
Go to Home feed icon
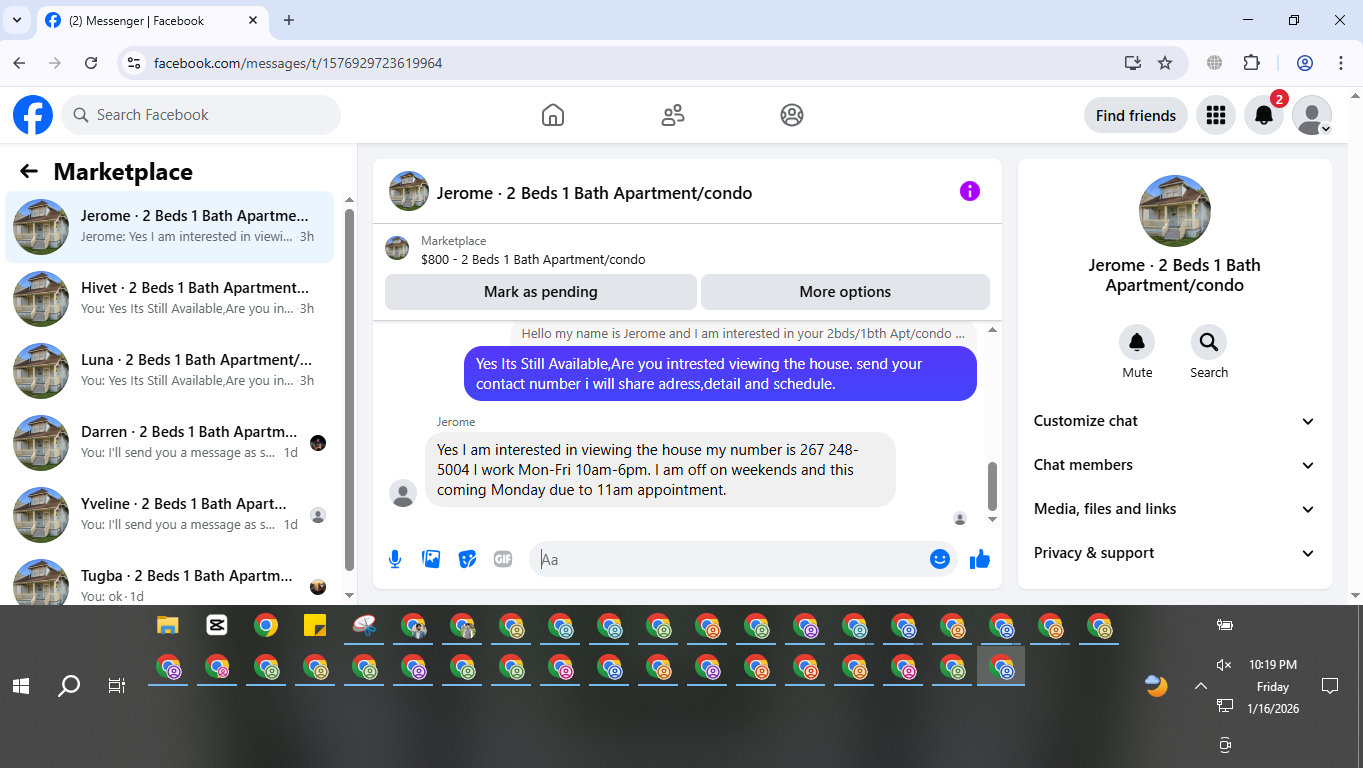[x=553, y=115]
